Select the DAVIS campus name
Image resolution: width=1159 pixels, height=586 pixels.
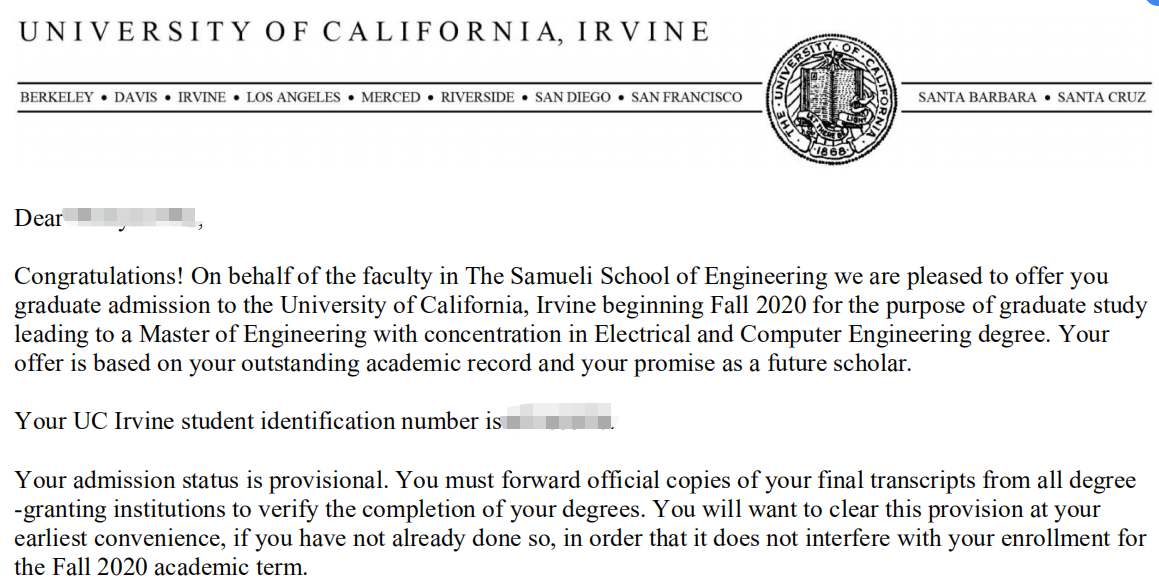136,98
